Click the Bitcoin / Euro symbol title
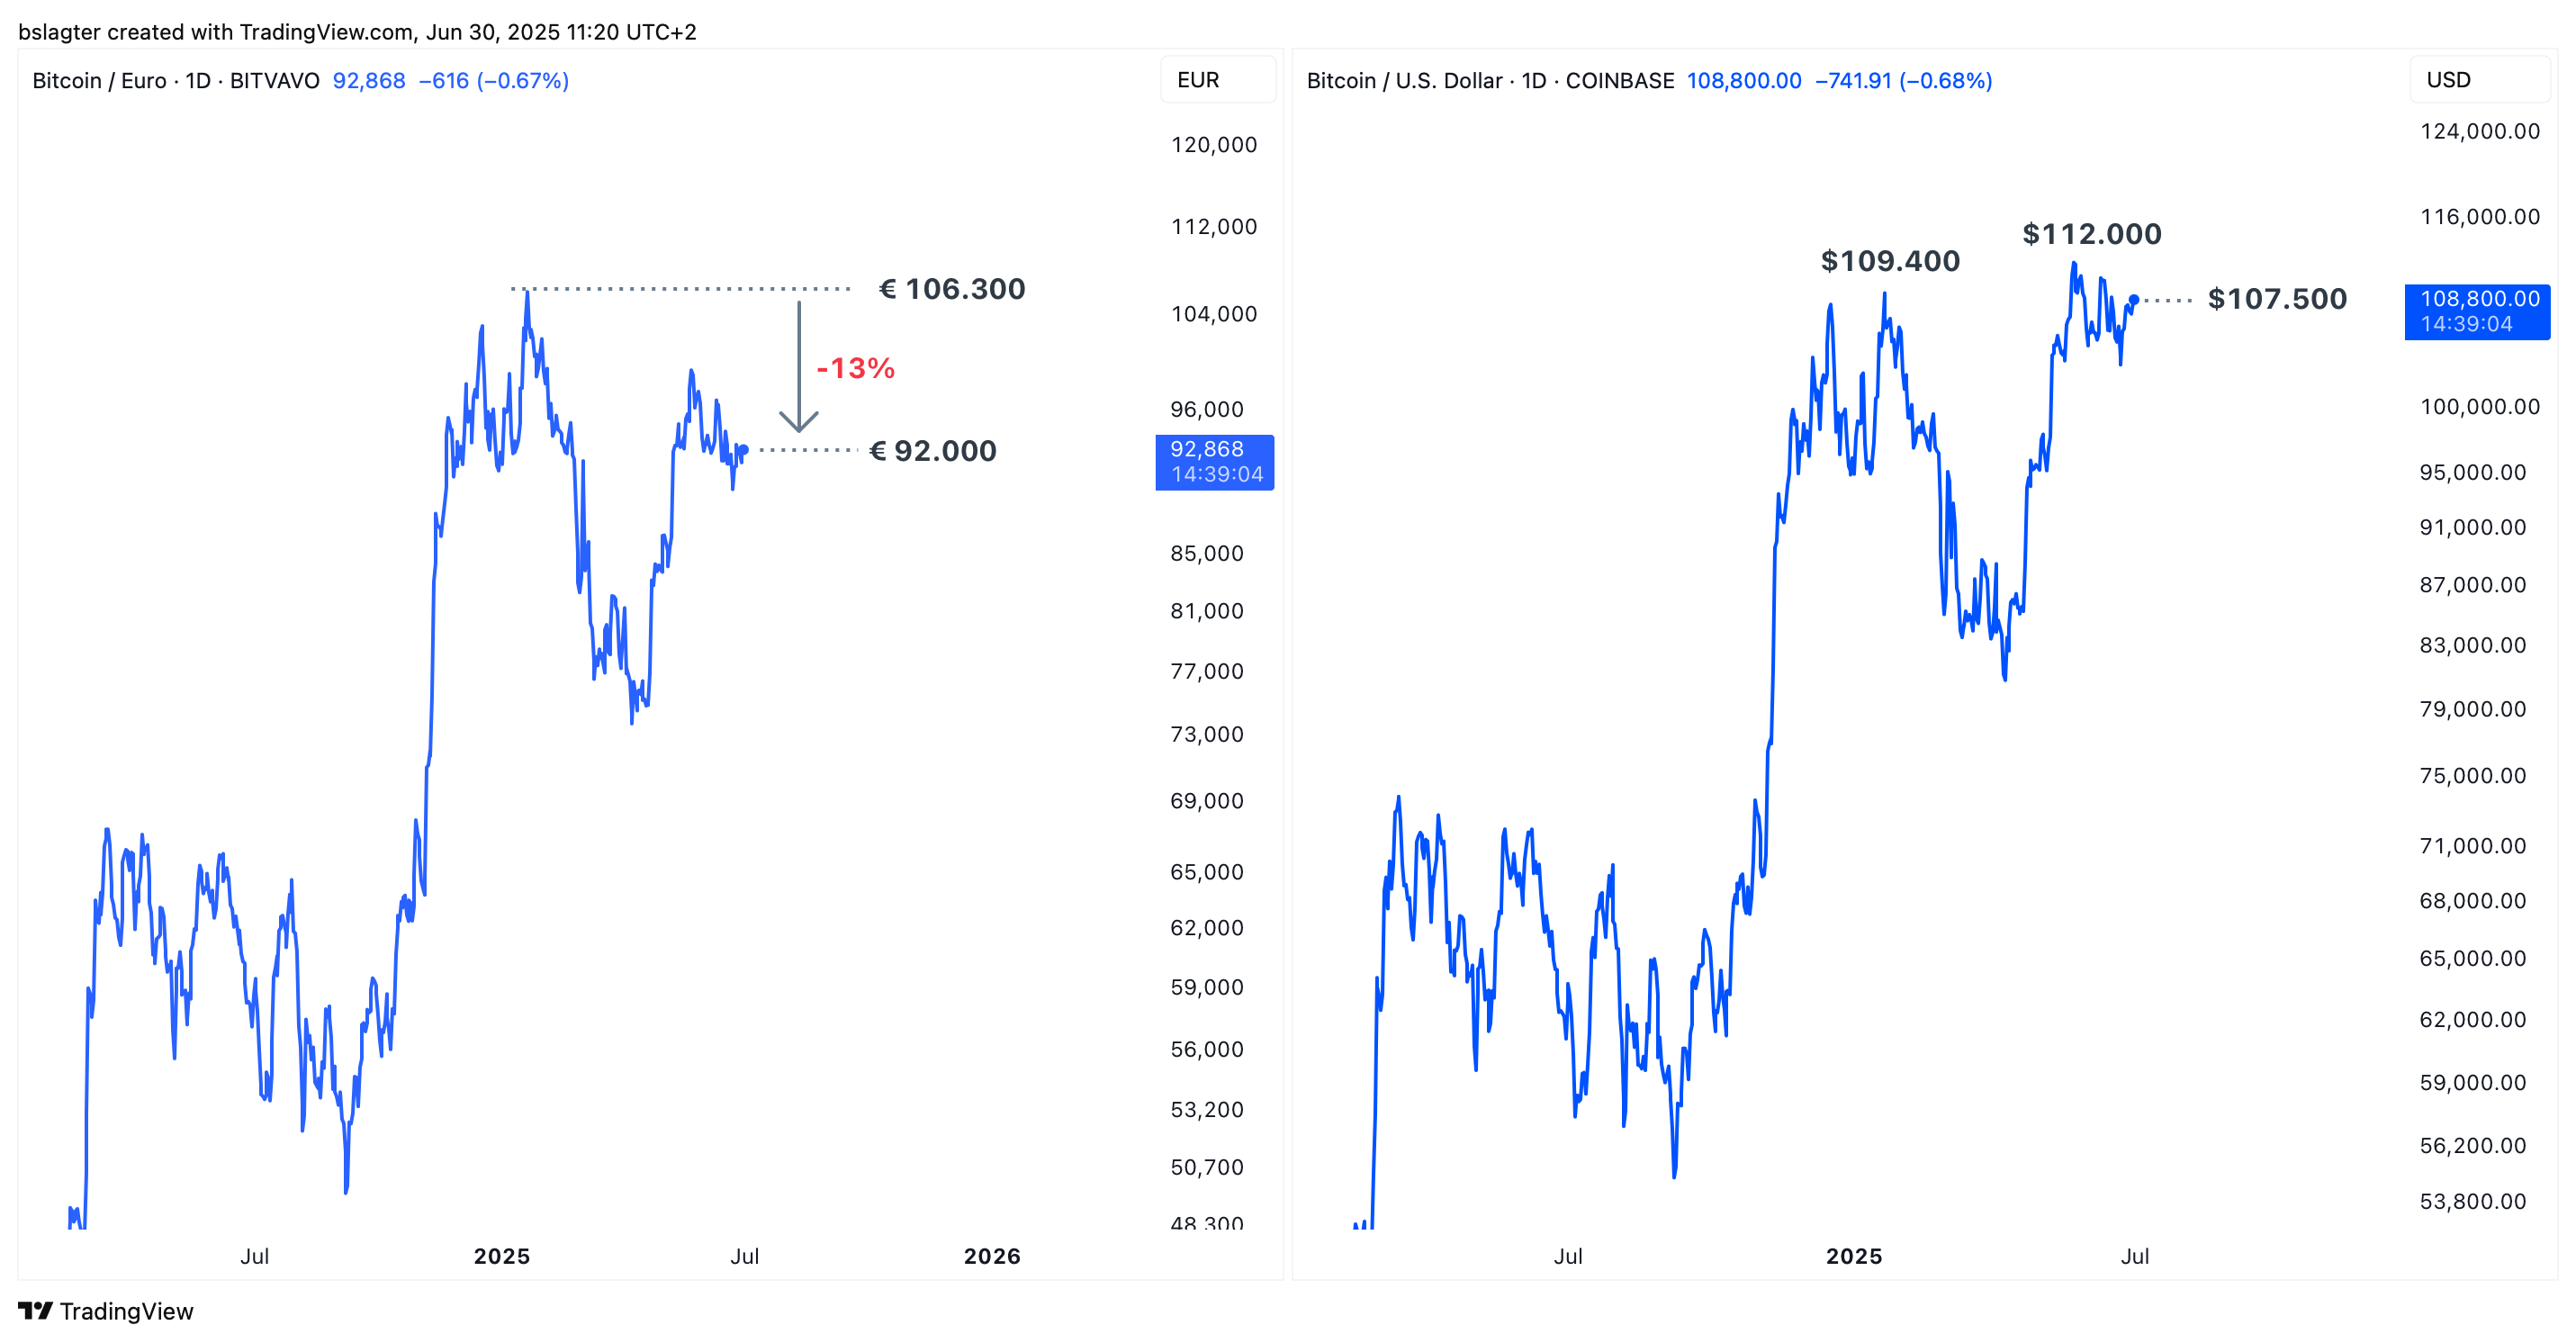The height and width of the screenshot is (1343, 2576). [175, 81]
